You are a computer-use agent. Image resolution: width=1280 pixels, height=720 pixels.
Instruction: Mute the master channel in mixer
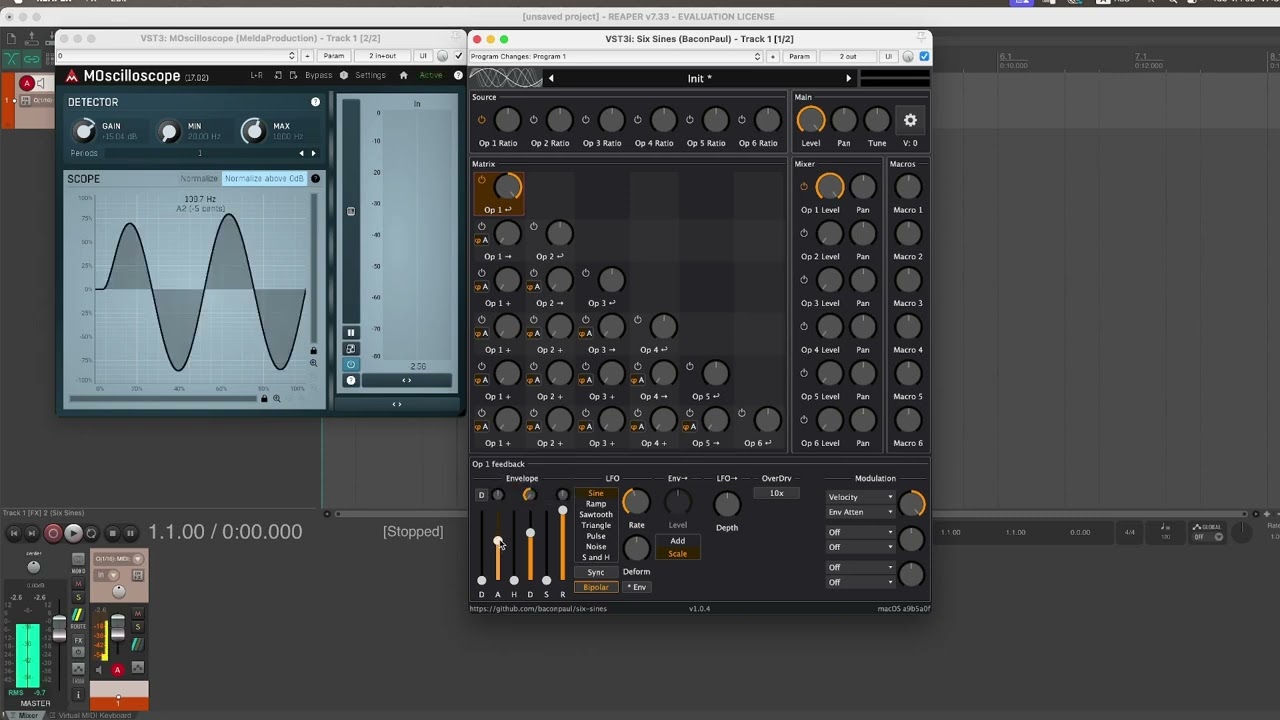[x=78, y=584]
